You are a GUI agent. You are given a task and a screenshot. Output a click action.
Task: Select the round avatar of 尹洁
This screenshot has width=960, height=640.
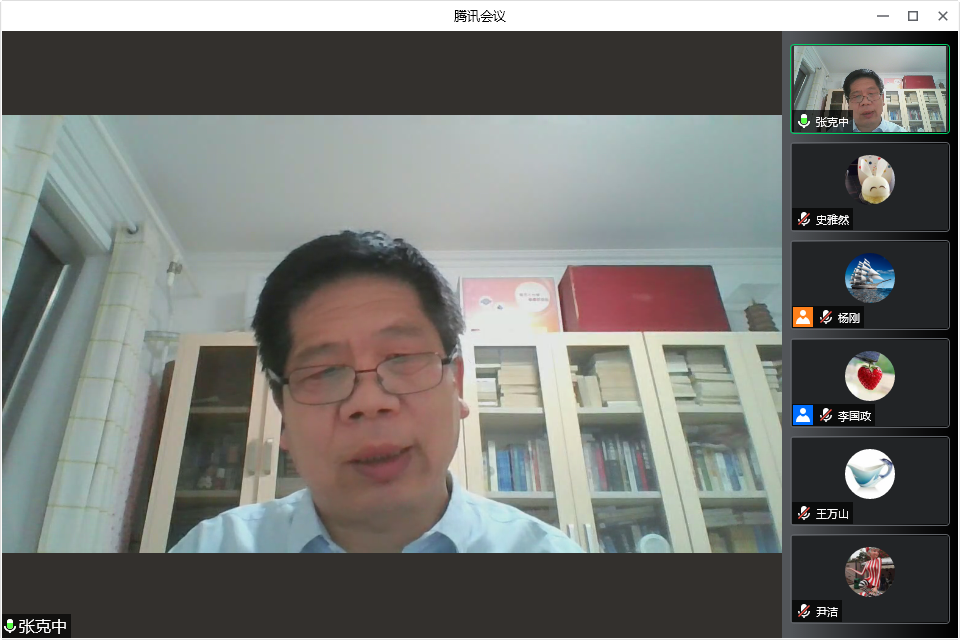click(870, 572)
